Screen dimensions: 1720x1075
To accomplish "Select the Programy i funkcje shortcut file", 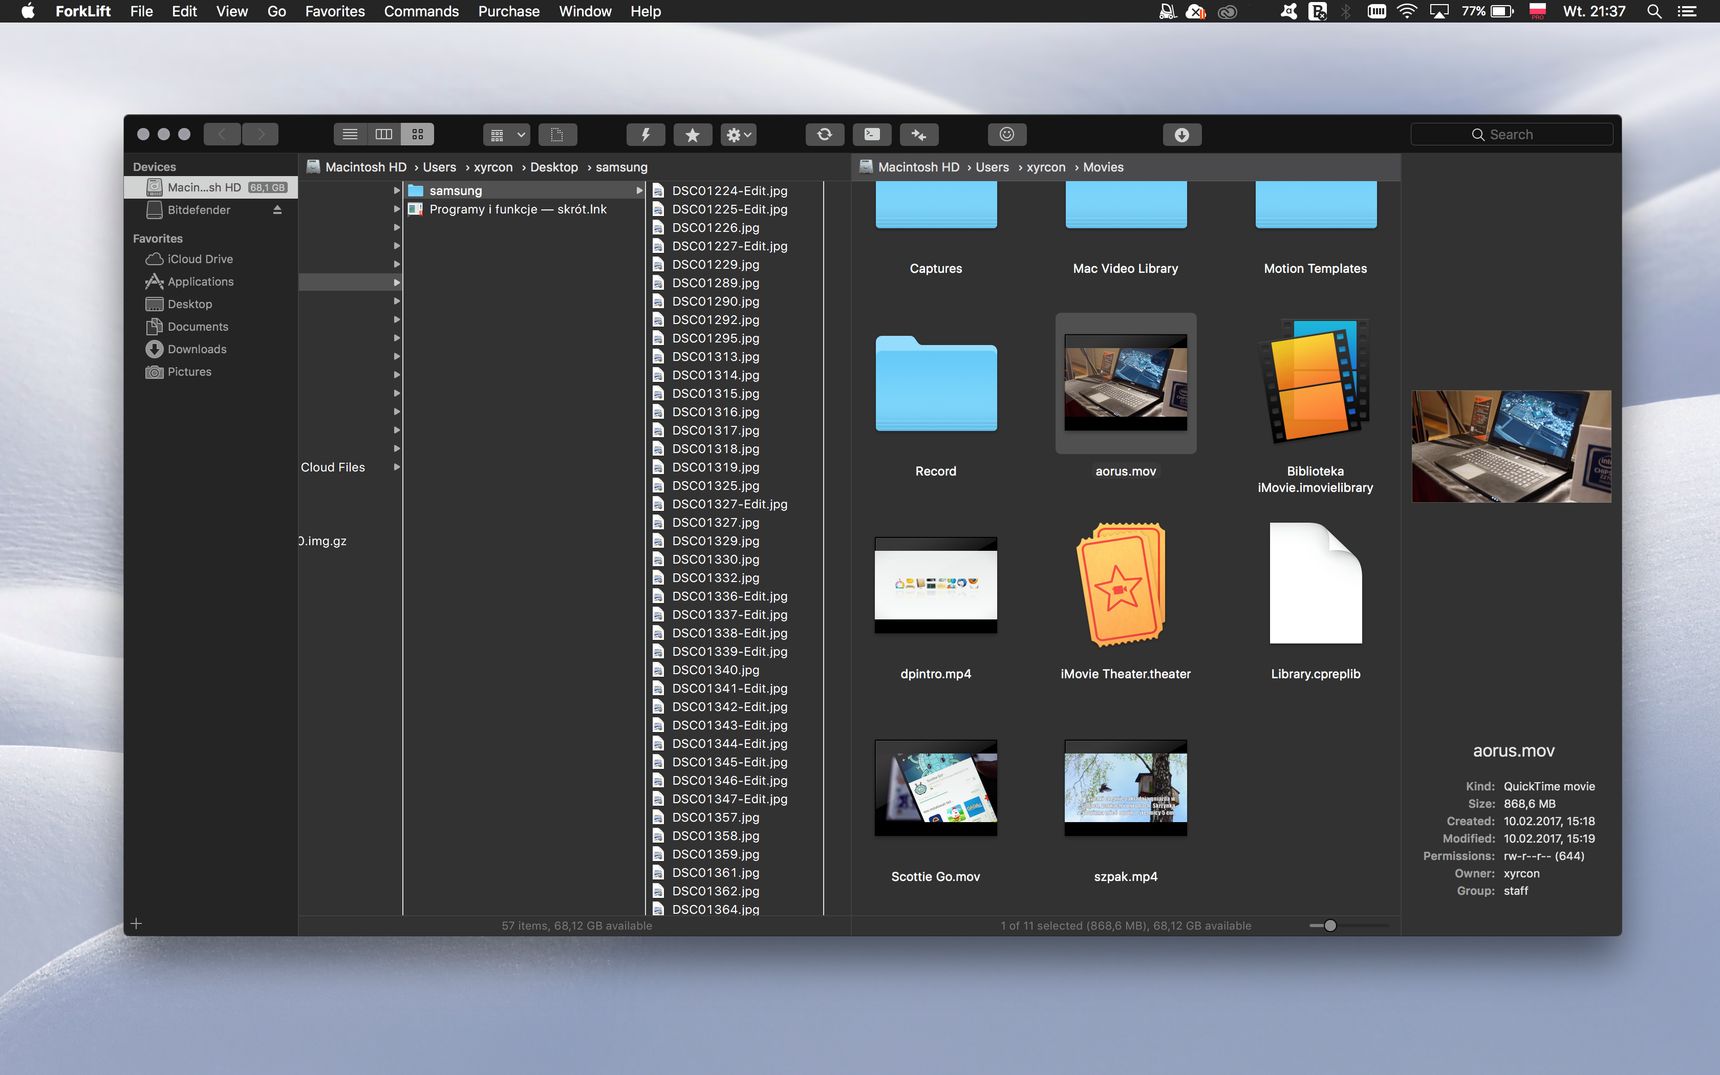I will pos(518,209).
